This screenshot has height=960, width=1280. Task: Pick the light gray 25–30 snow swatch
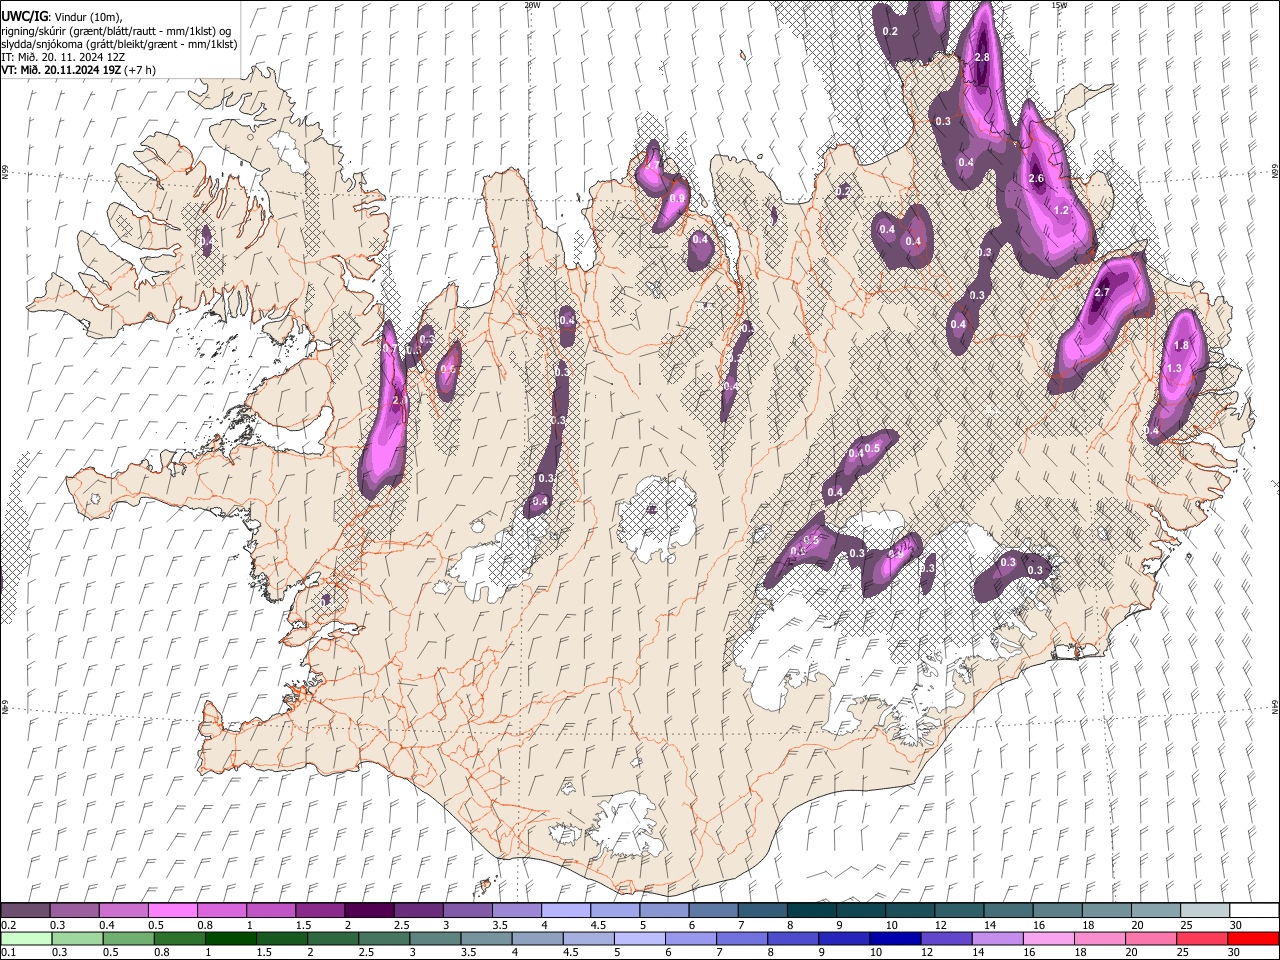click(1205, 911)
